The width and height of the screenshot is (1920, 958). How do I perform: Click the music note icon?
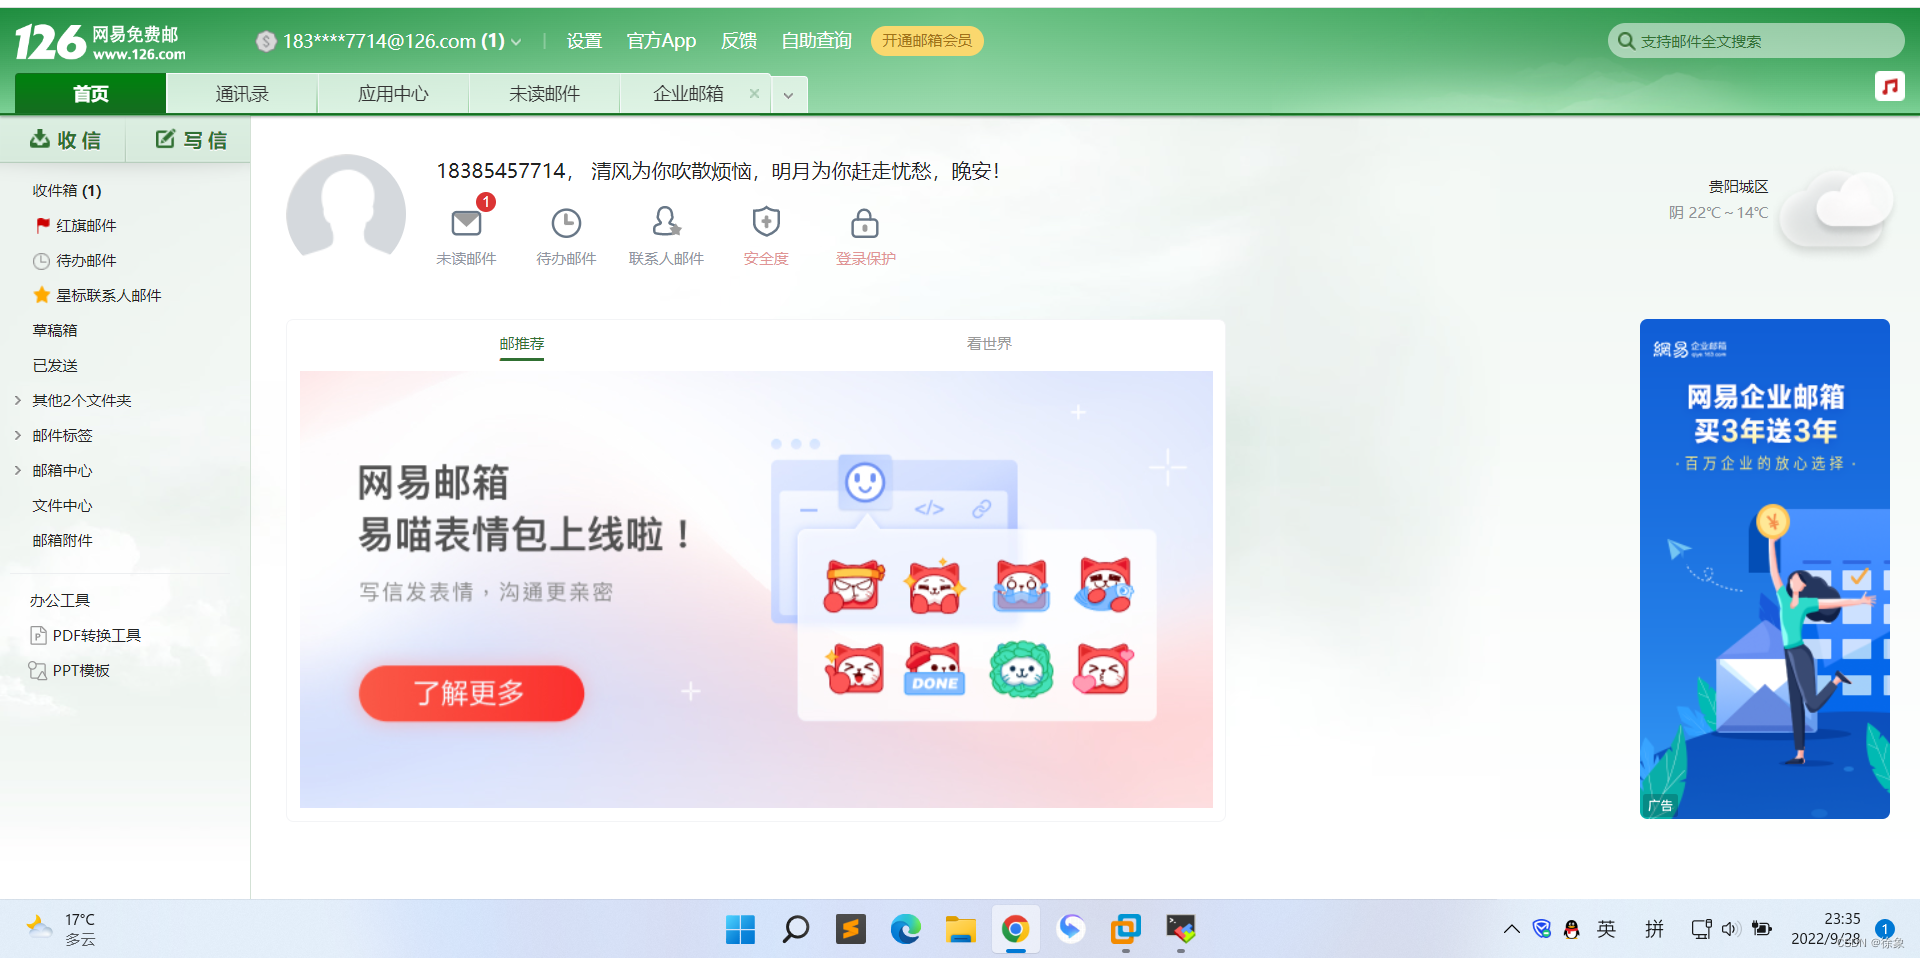[x=1889, y=86]
